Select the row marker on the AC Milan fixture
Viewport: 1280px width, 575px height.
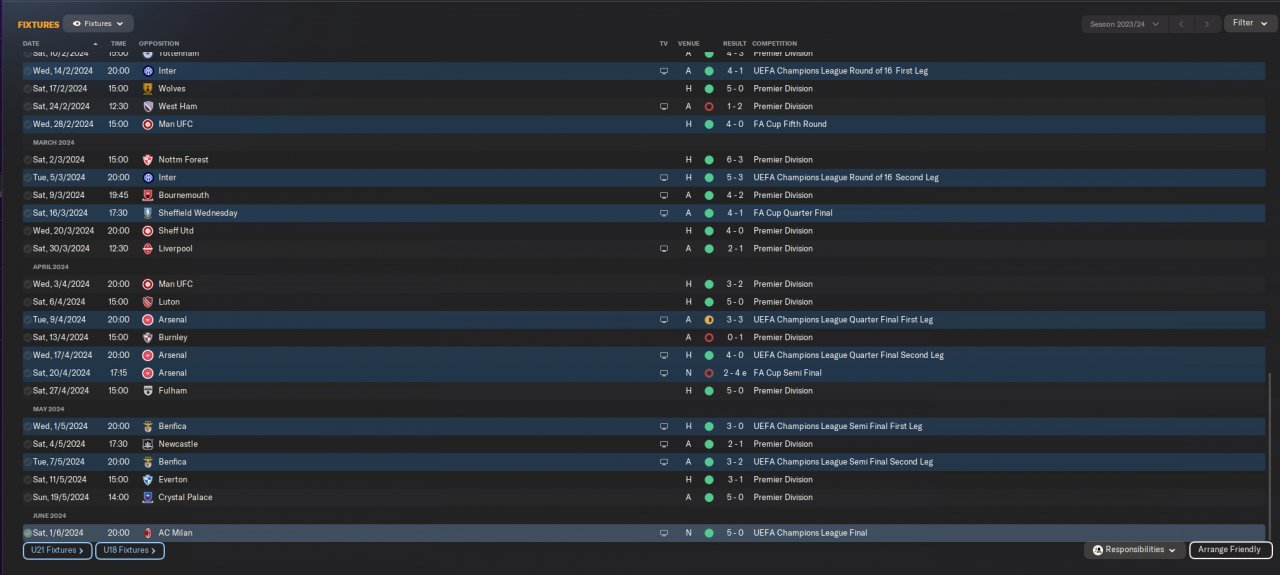point(28,533)
